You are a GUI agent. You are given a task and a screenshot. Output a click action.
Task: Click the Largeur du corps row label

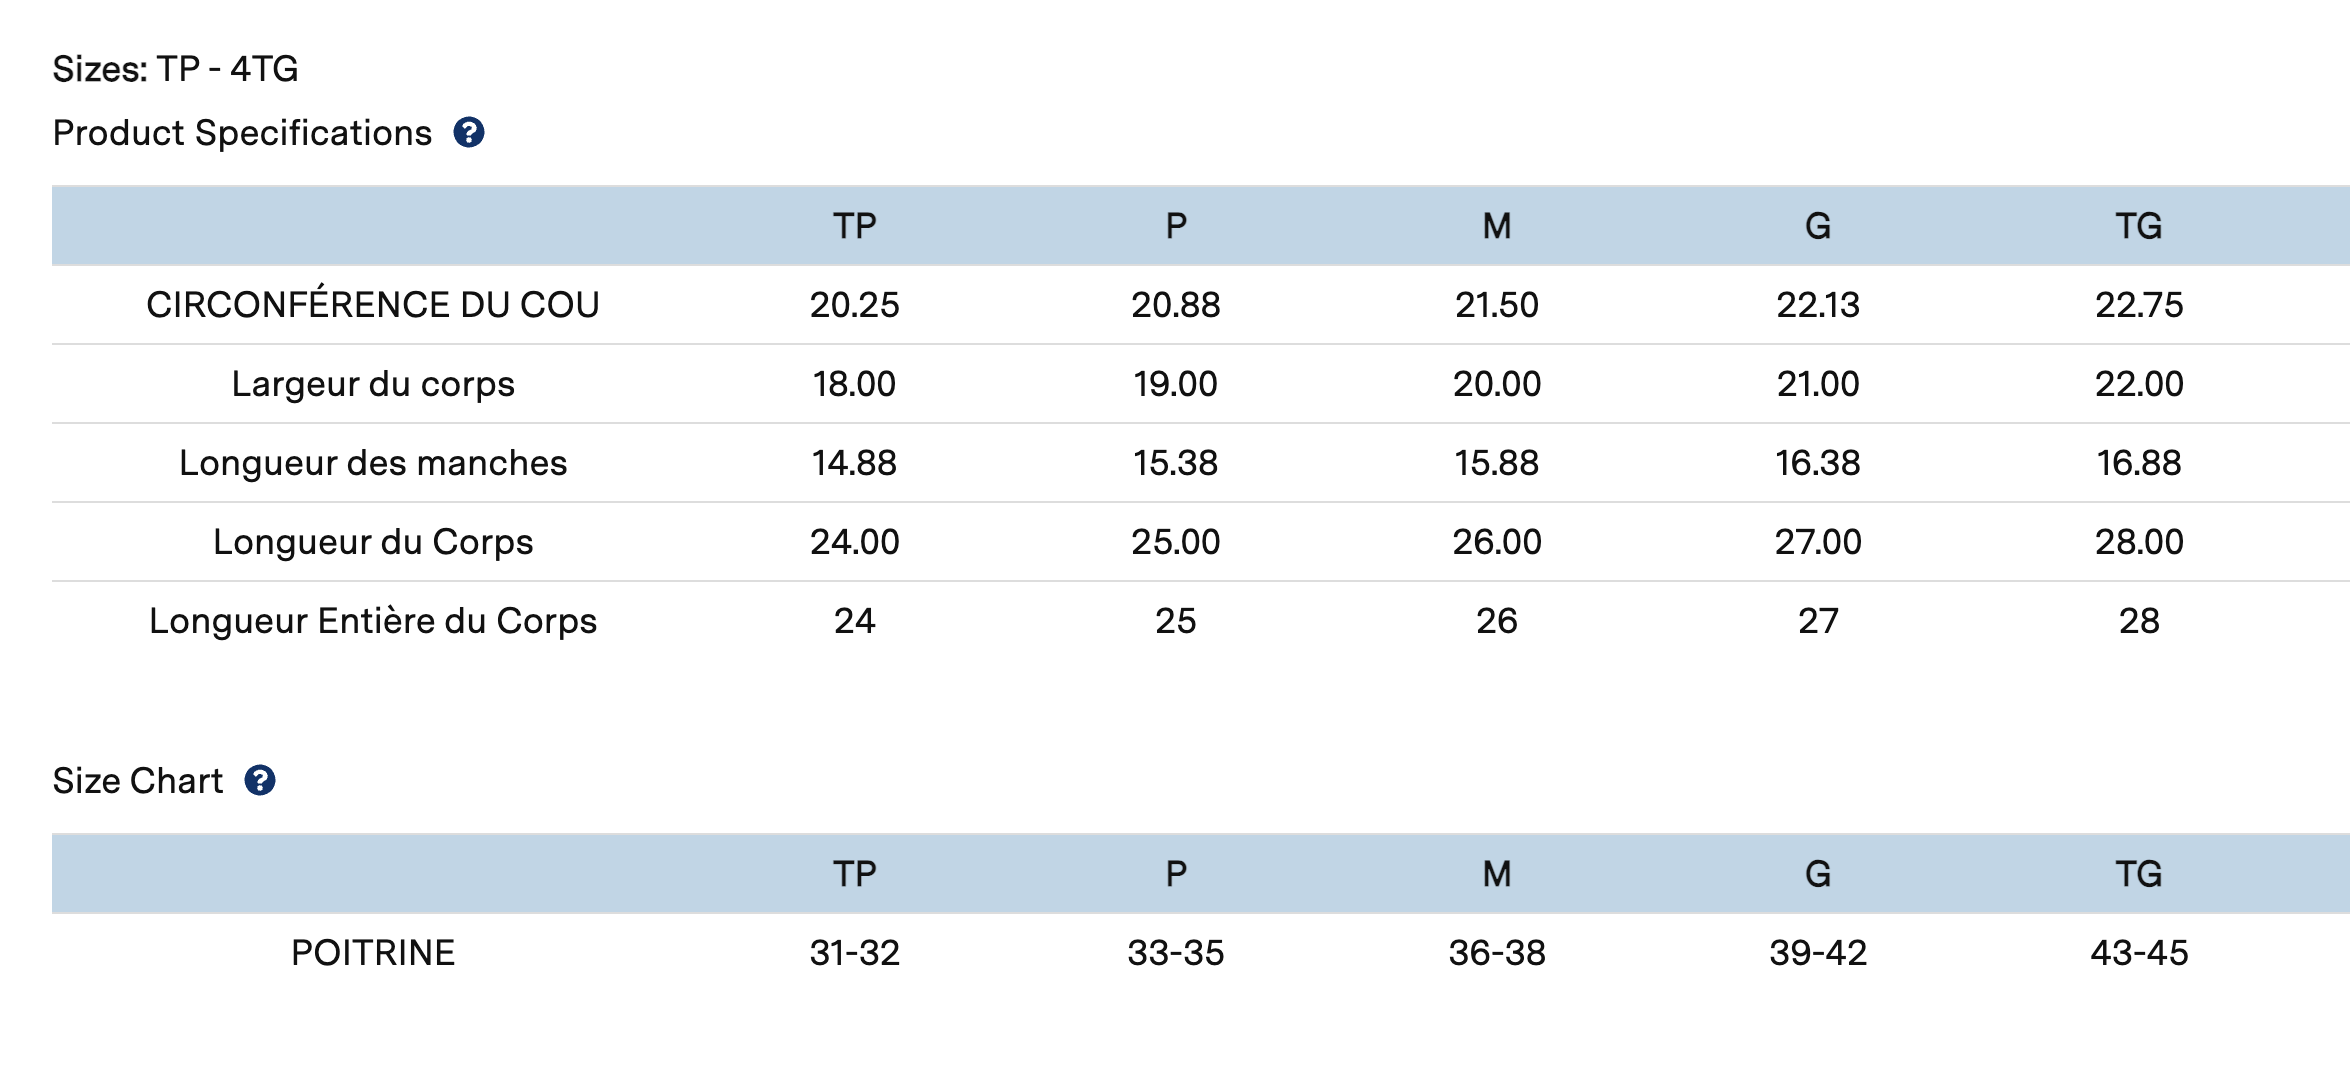(373, 384)
